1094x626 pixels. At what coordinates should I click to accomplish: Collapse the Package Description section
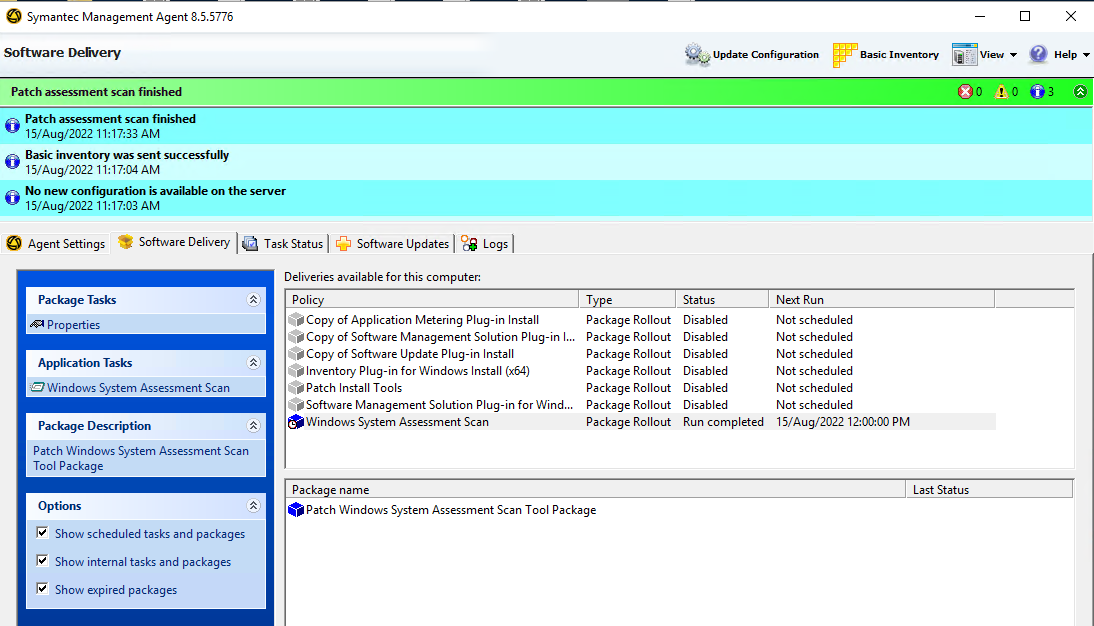click(x=253, y=425)
